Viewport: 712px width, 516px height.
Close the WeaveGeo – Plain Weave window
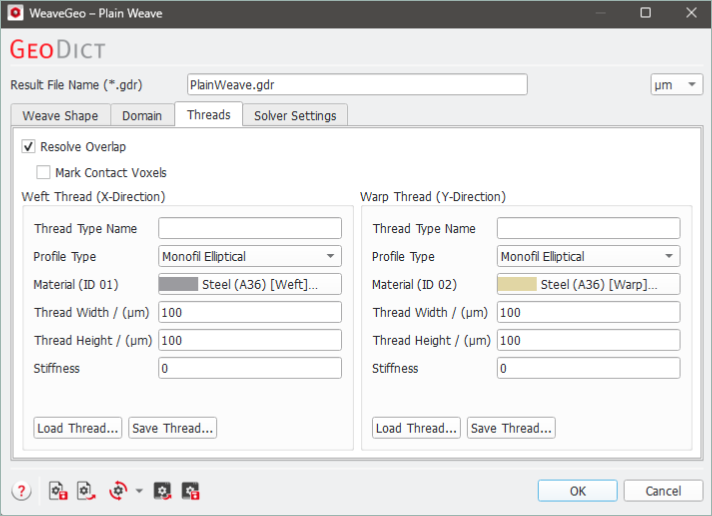tap(691, 13)
